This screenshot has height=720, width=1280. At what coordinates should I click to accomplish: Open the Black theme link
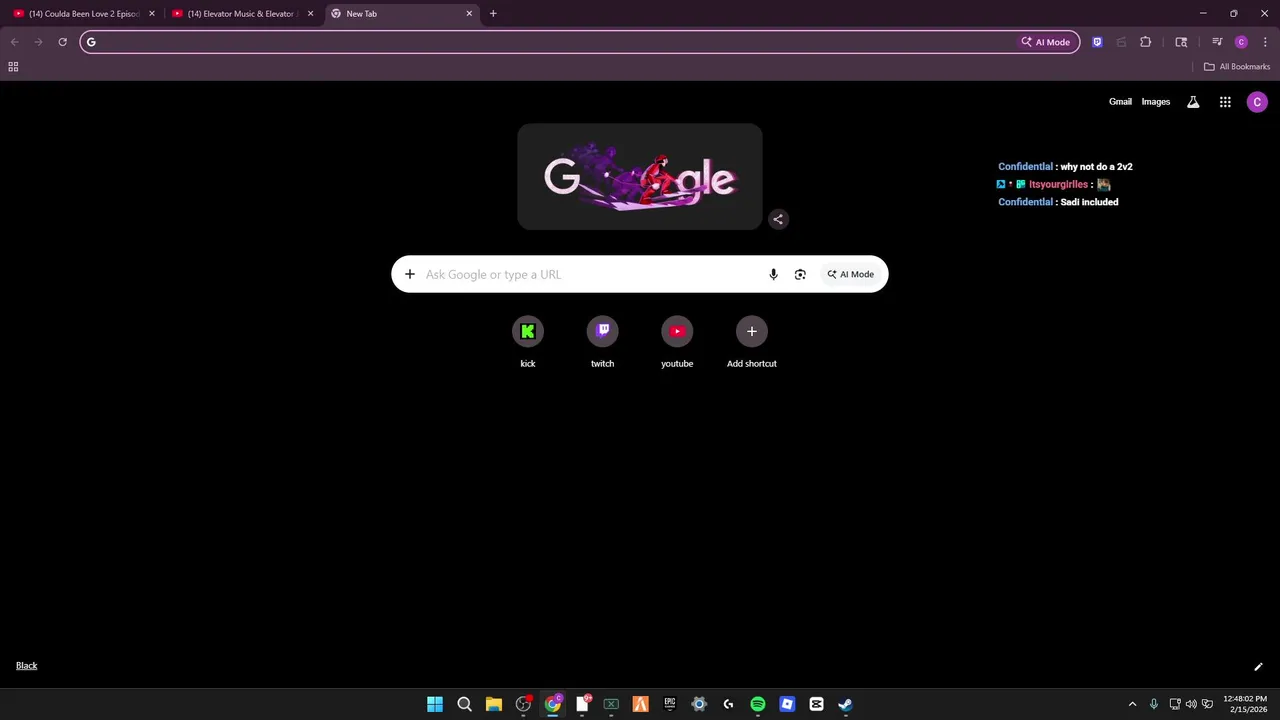[x=27, y=666]
